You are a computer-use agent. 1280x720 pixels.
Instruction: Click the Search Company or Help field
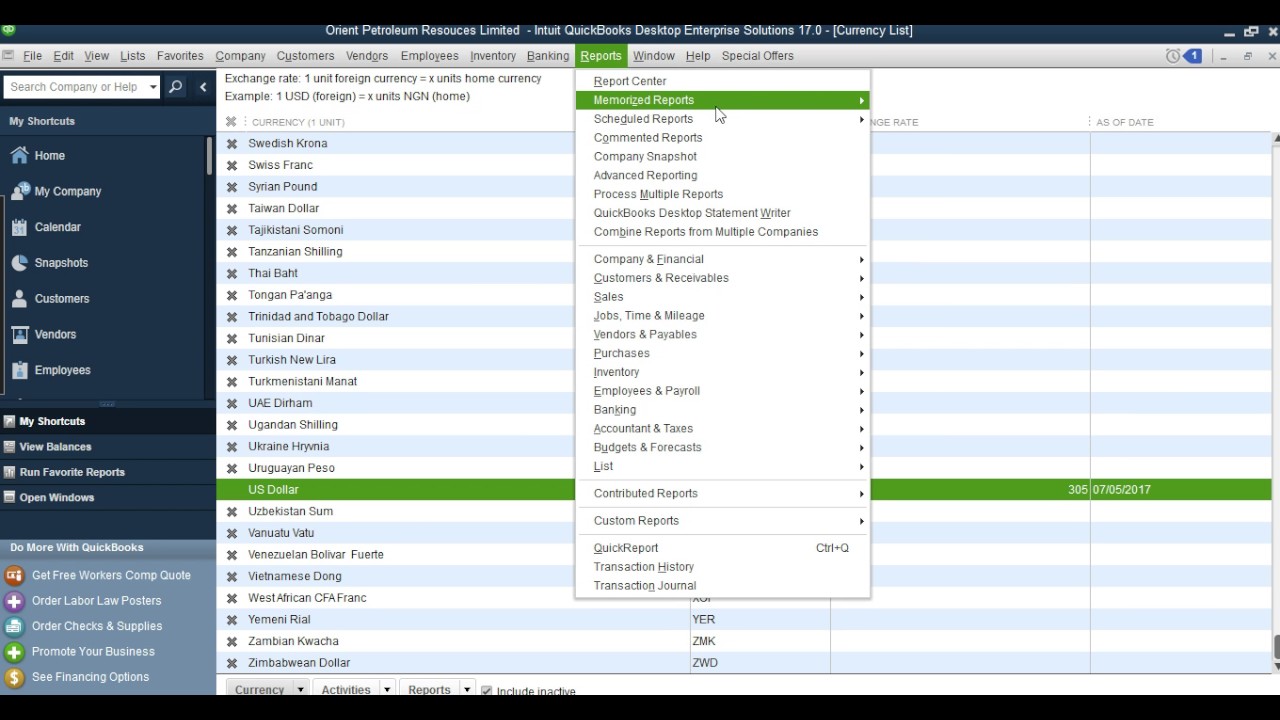80,87
